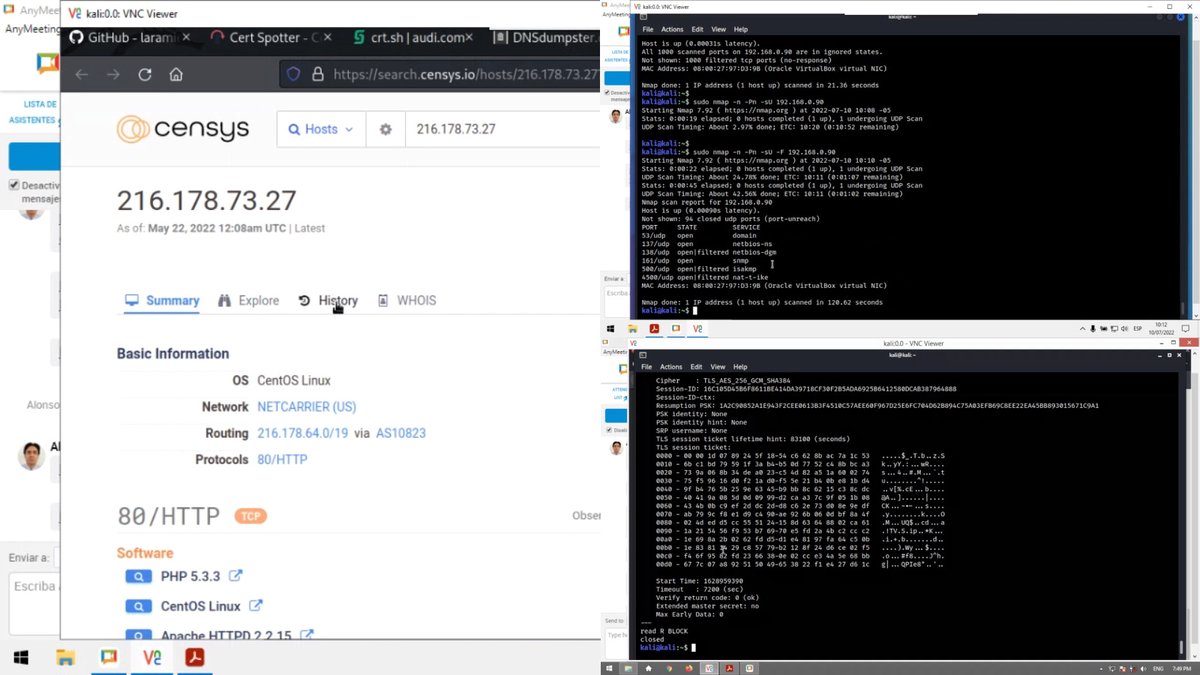Open Actions menu in top-right terminal
The height and width of the screenshot is (675, 1200).
672,29
